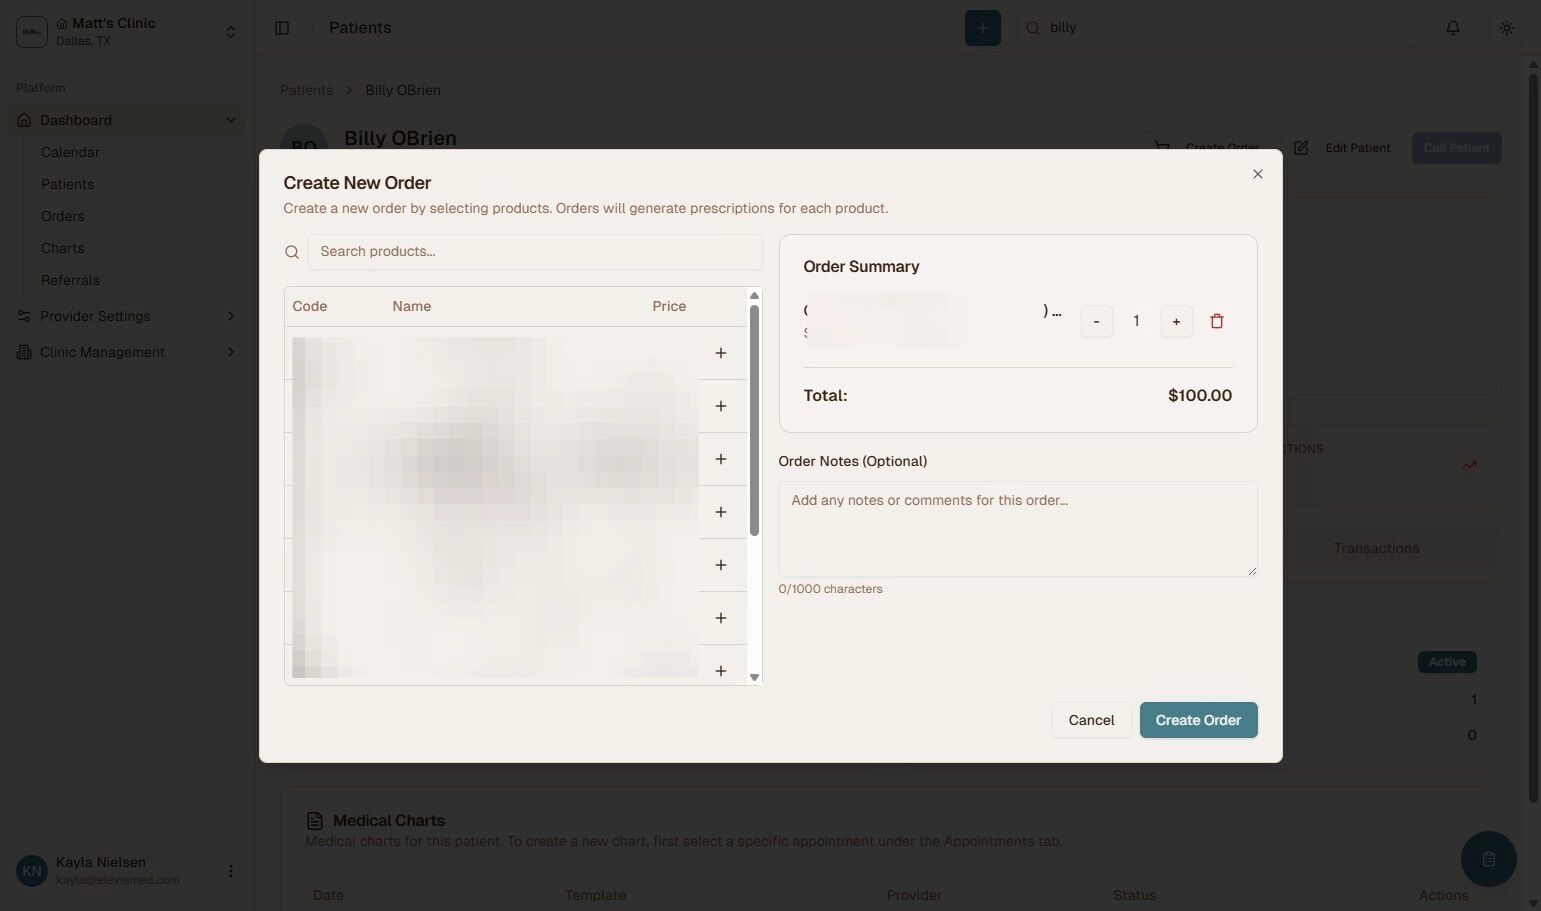Click the Clinic Management building icon
Screen dimensions: 1541x911
point(24,352)
